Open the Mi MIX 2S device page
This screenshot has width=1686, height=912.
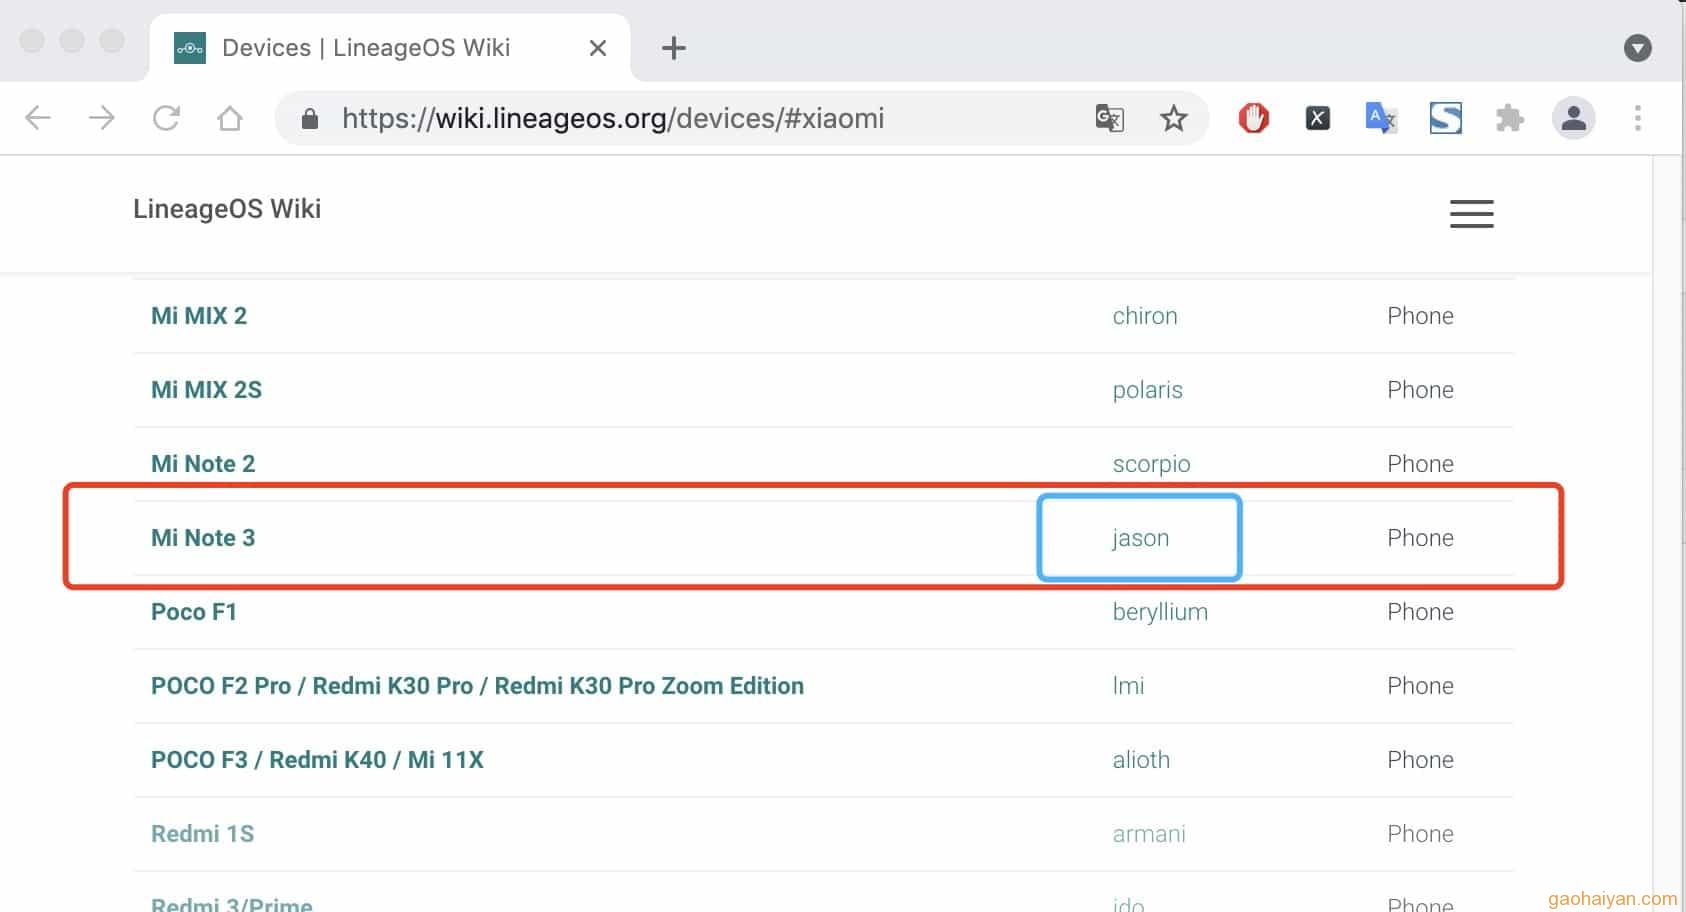(206, 389)
